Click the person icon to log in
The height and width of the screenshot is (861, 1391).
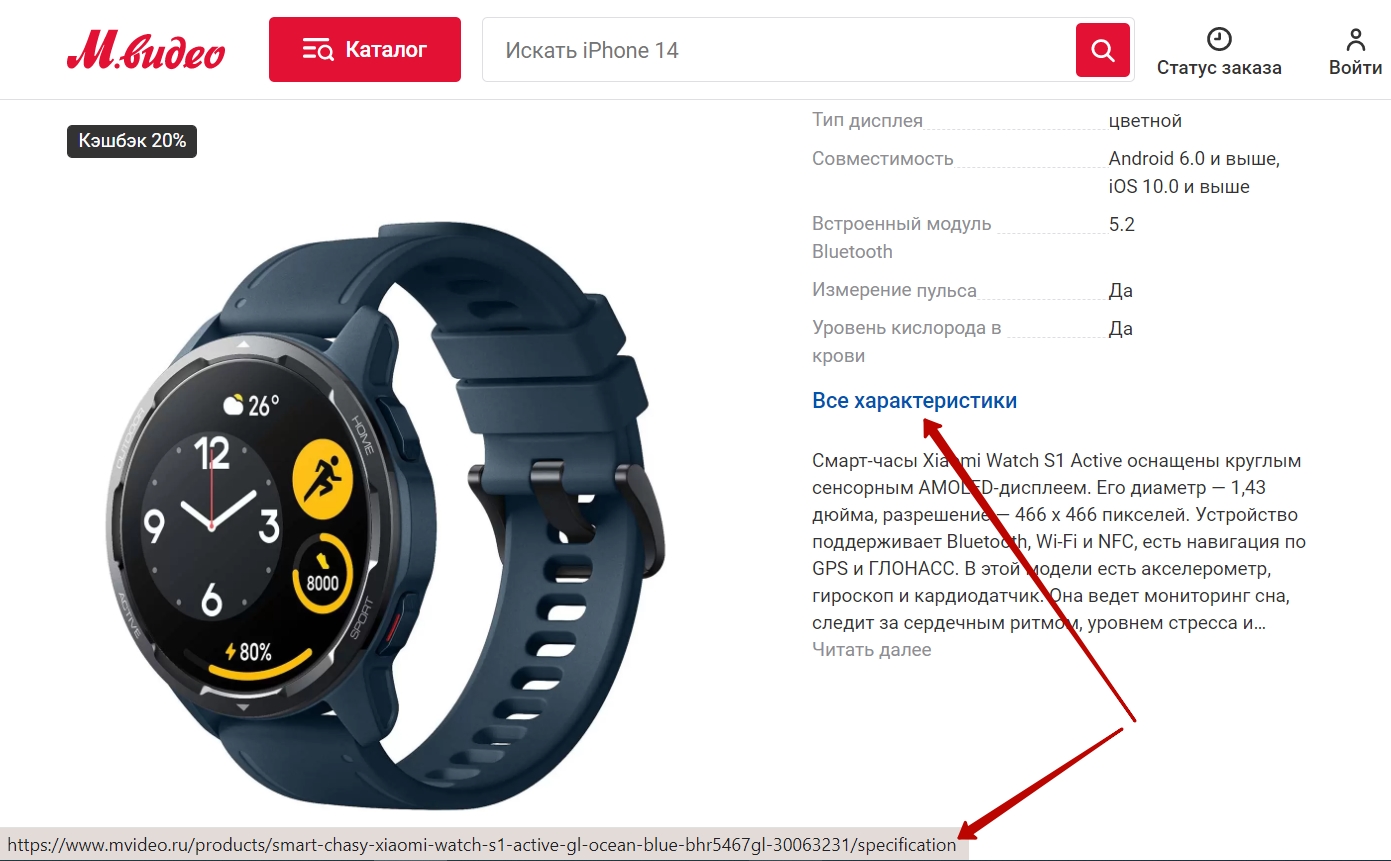(1356, 39)
